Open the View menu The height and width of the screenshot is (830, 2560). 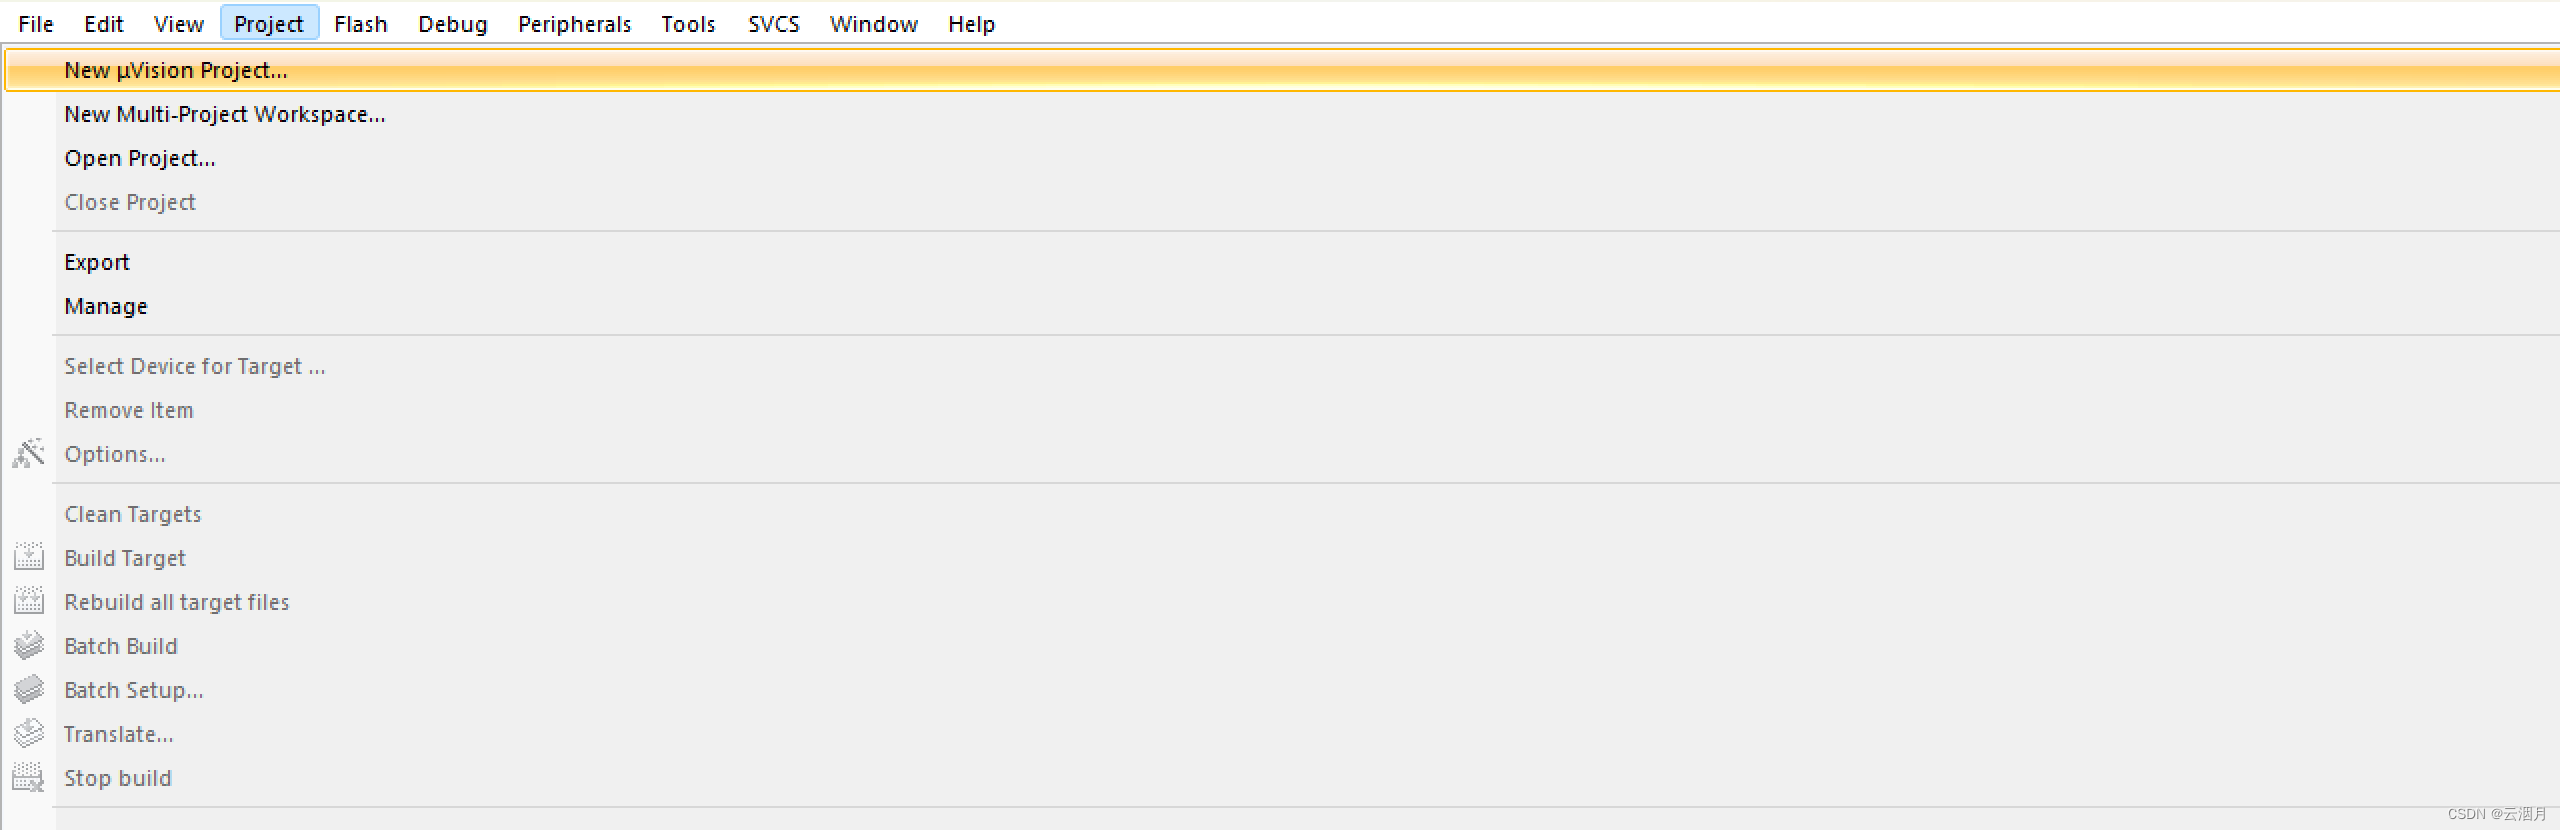pyautogui.click(x=178, y=24)
